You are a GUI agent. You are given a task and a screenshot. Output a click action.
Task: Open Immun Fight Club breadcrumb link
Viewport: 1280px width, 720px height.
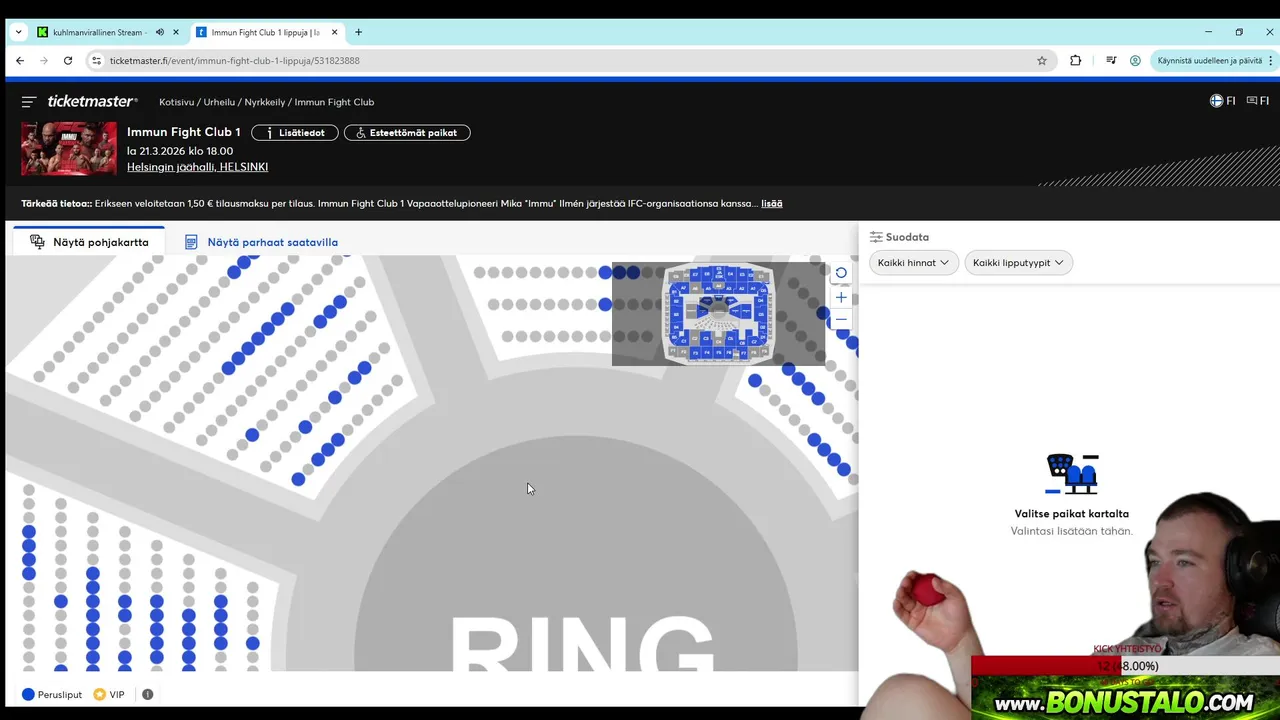[334, 102]
